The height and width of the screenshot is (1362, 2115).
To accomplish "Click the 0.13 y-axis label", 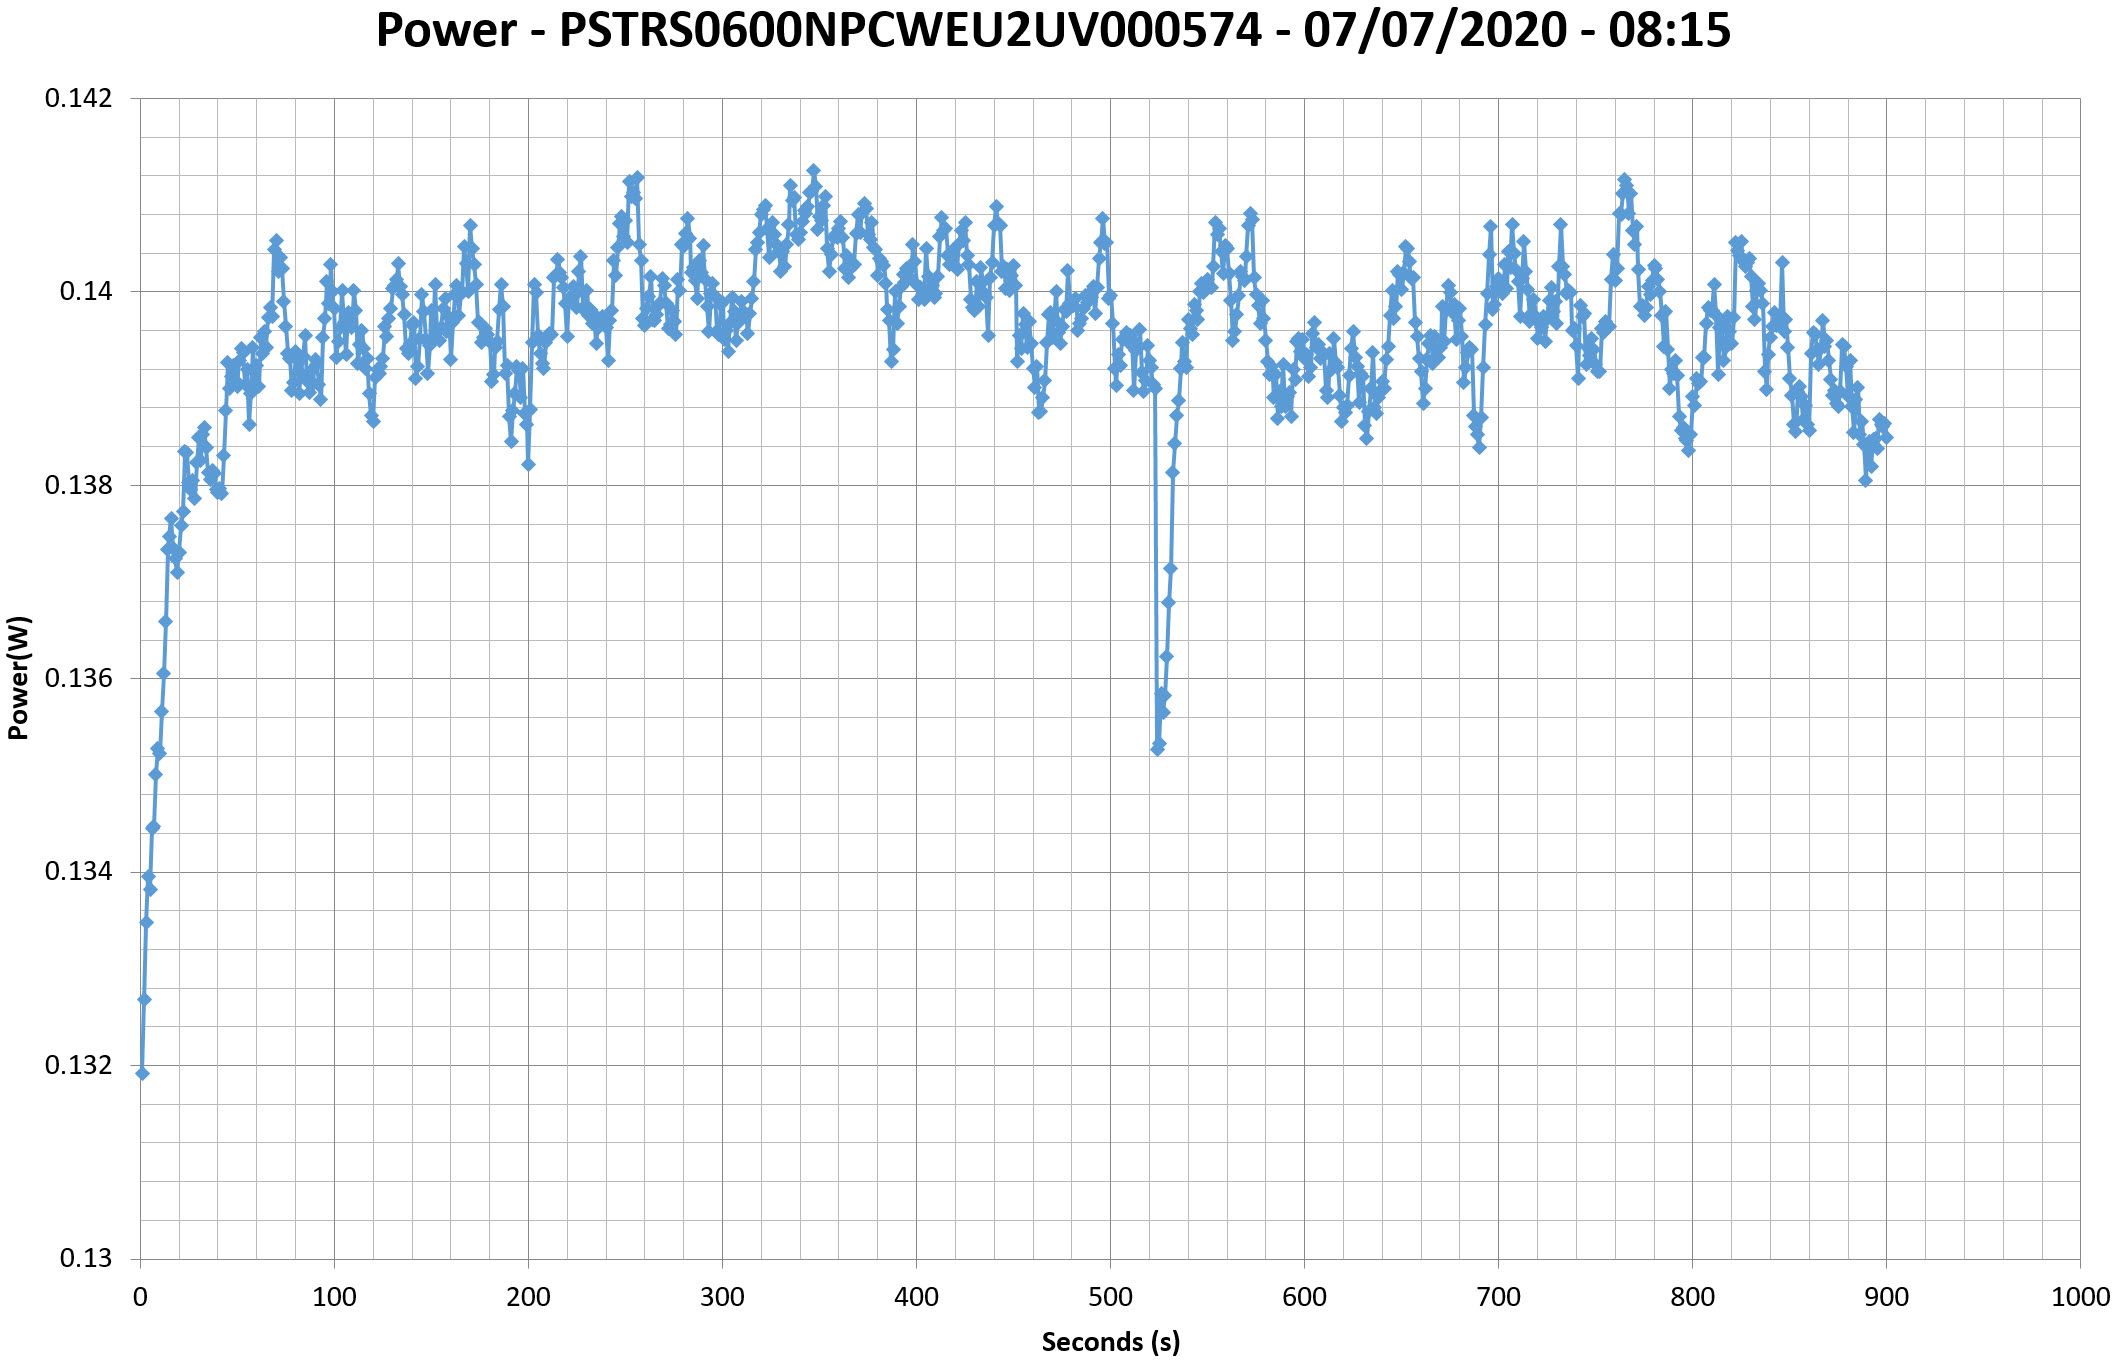I will point(85,1258).
